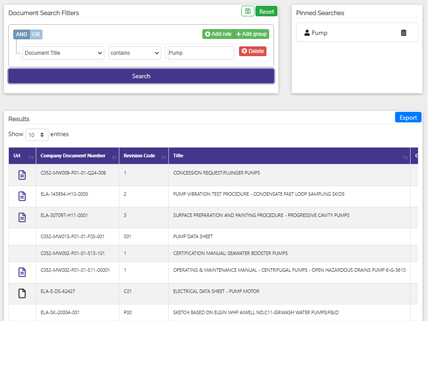Change the Show entries count selector

coord(37,135)
